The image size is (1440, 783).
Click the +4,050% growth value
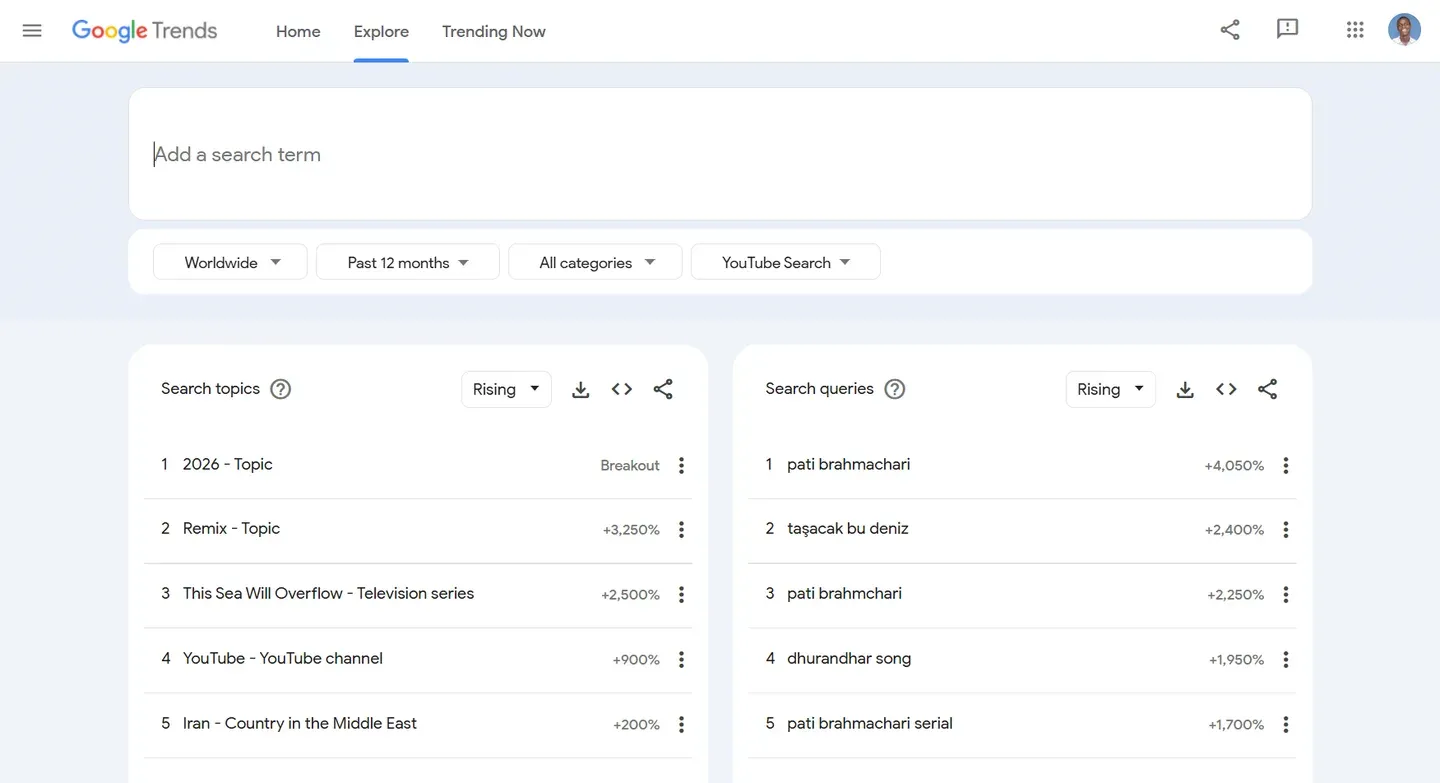[1234, 465]
